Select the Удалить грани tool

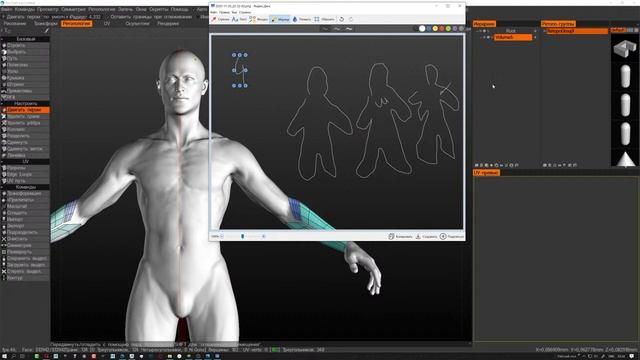[25, 116]
